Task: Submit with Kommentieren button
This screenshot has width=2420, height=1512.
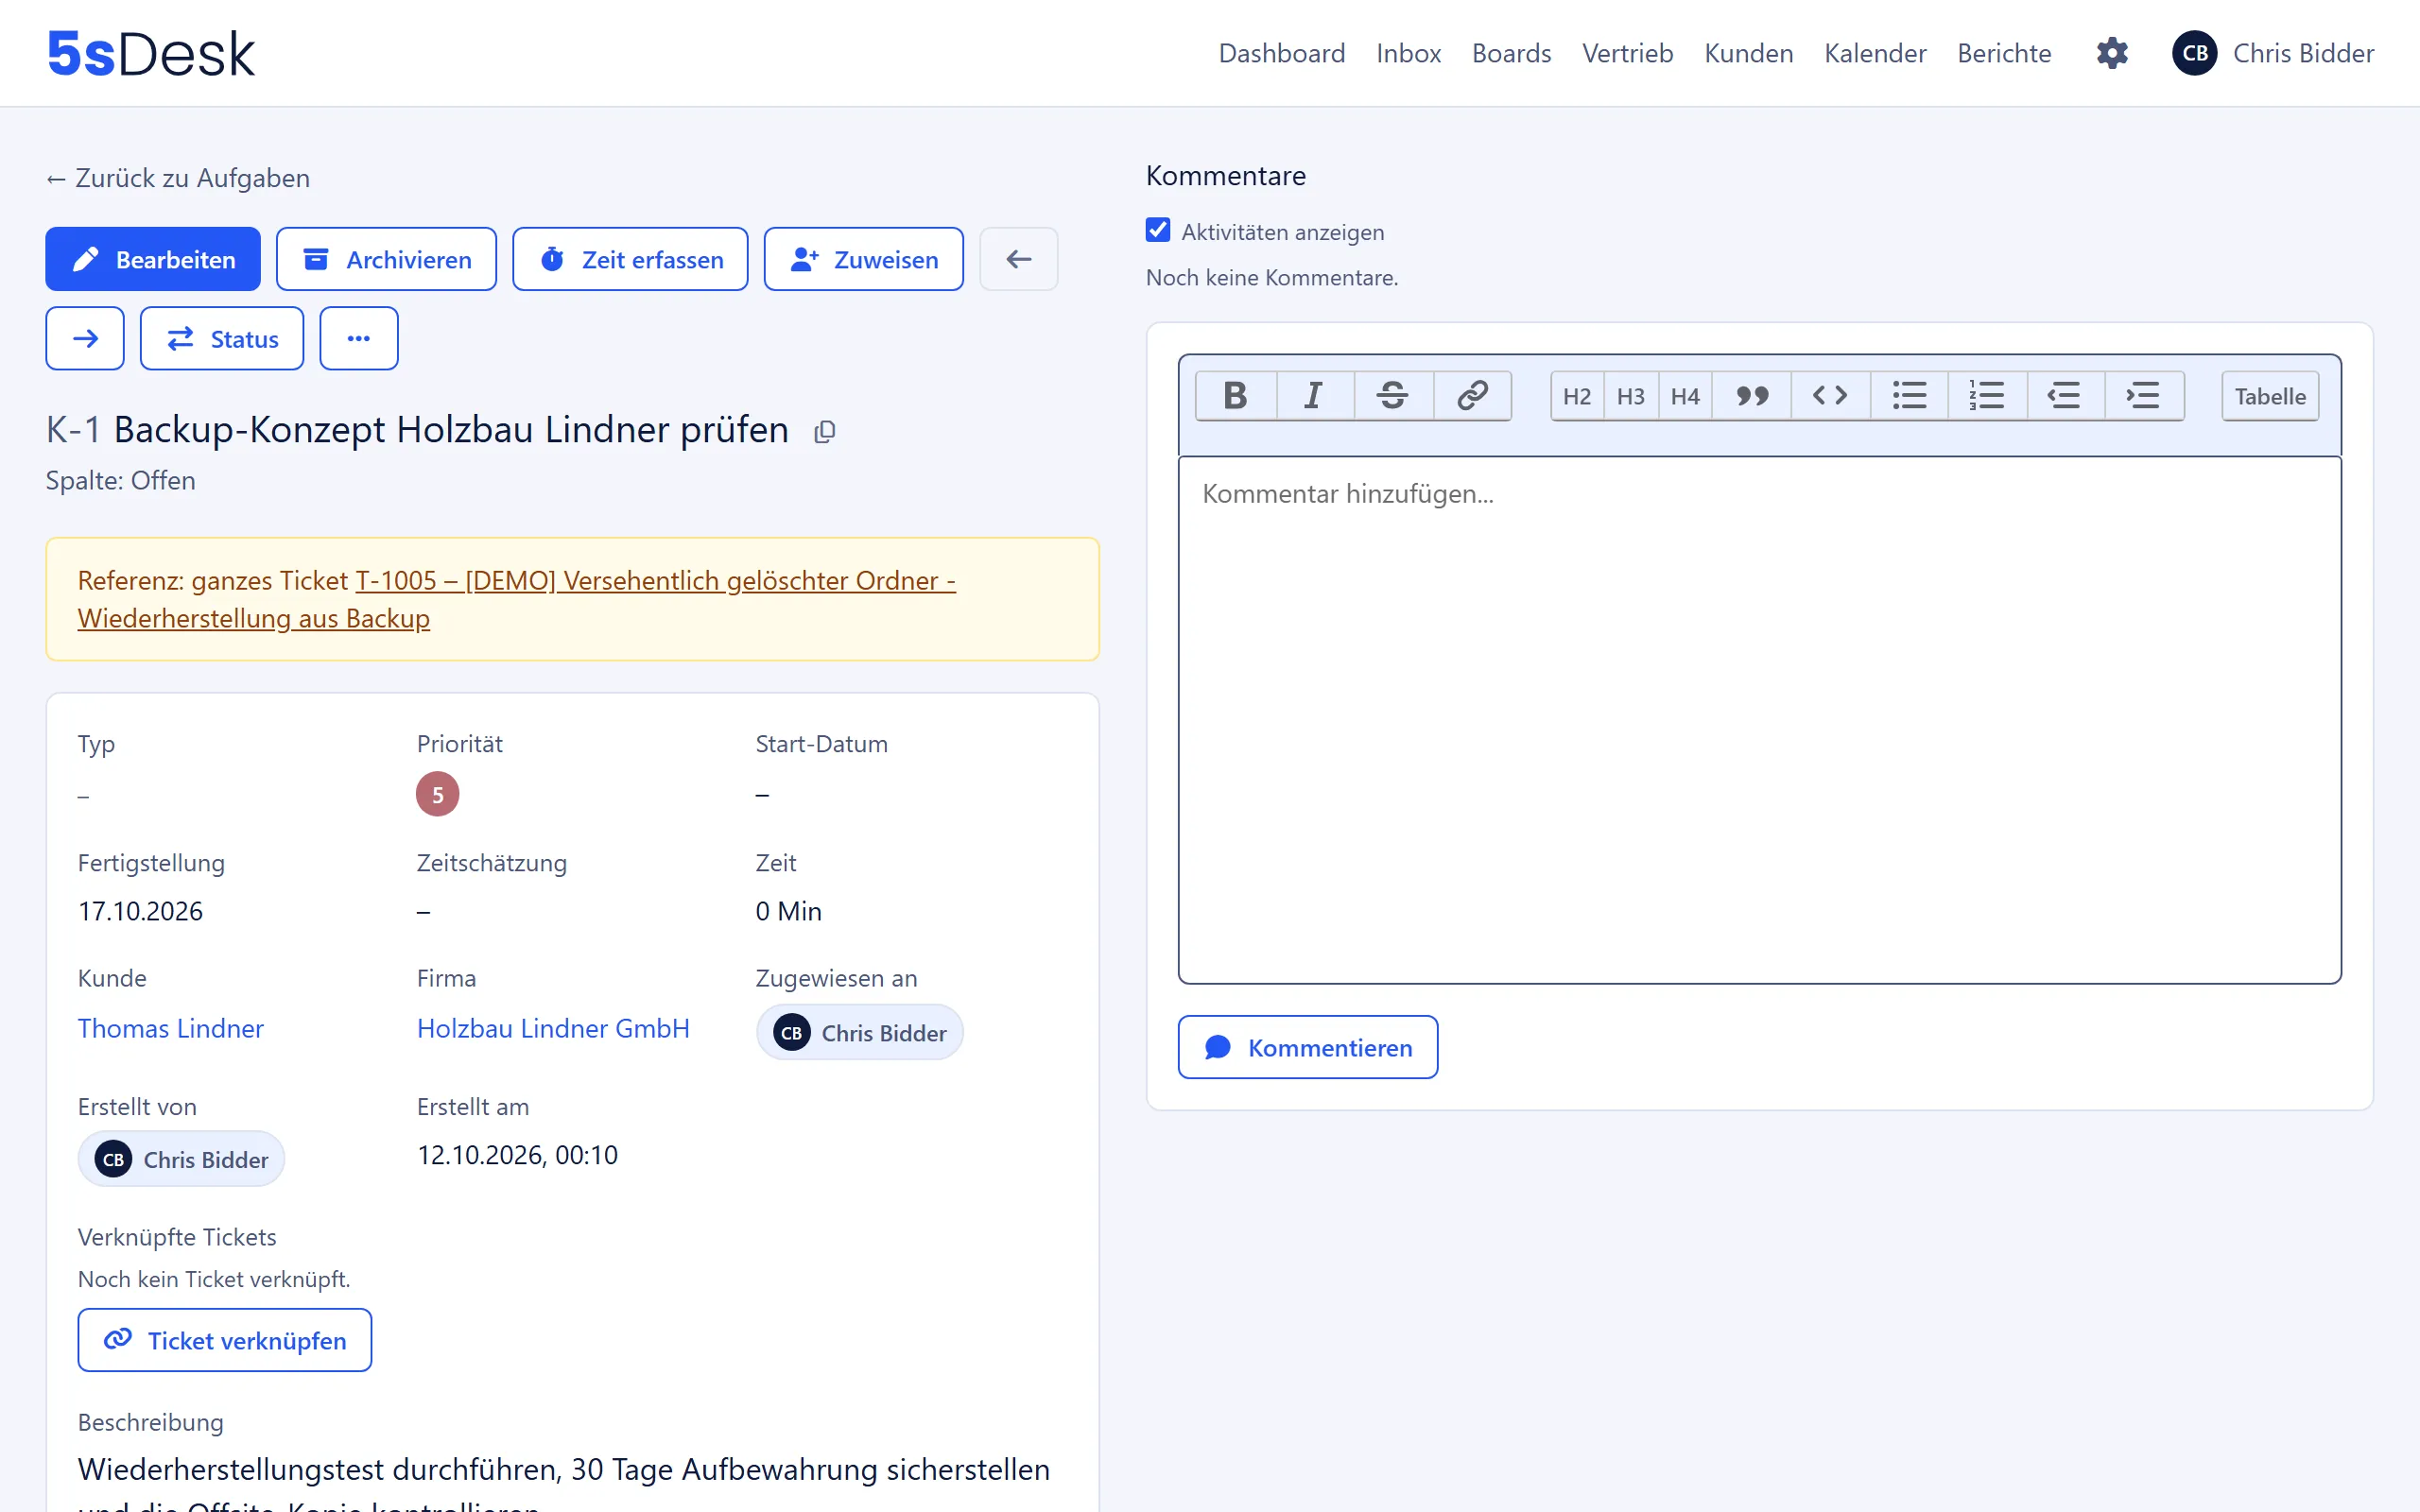Action: click(1308, 1047)
